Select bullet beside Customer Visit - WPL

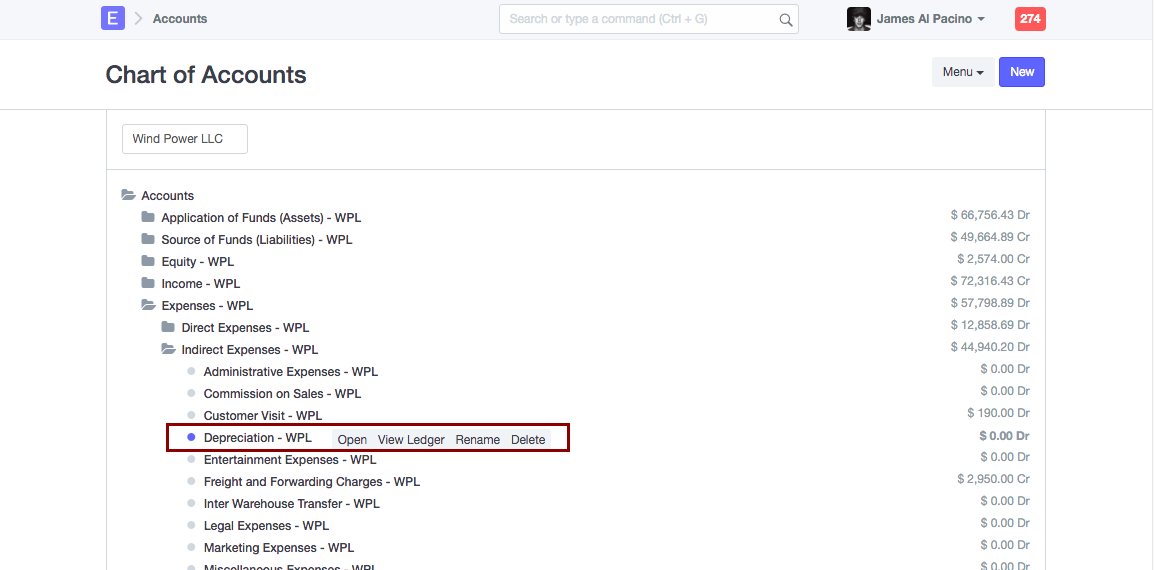pos(191,415)
